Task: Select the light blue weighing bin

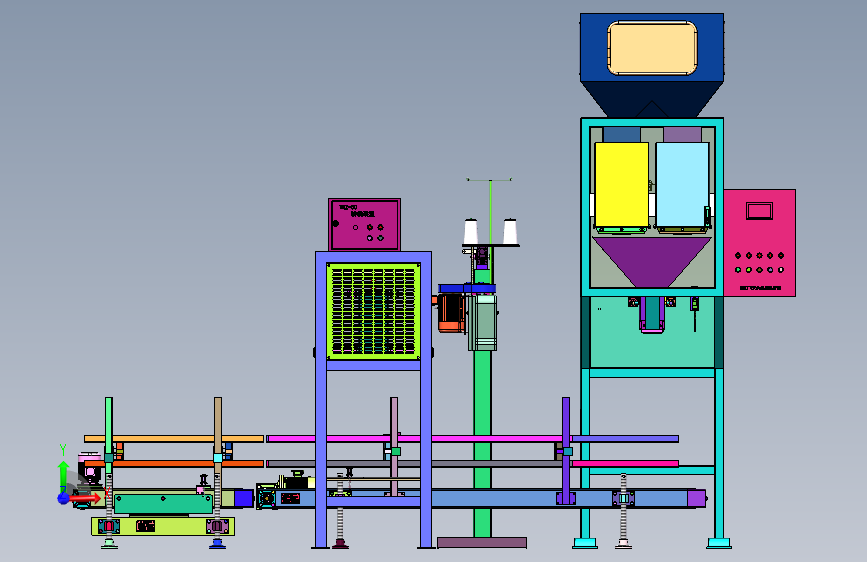Action: (682, 185)
